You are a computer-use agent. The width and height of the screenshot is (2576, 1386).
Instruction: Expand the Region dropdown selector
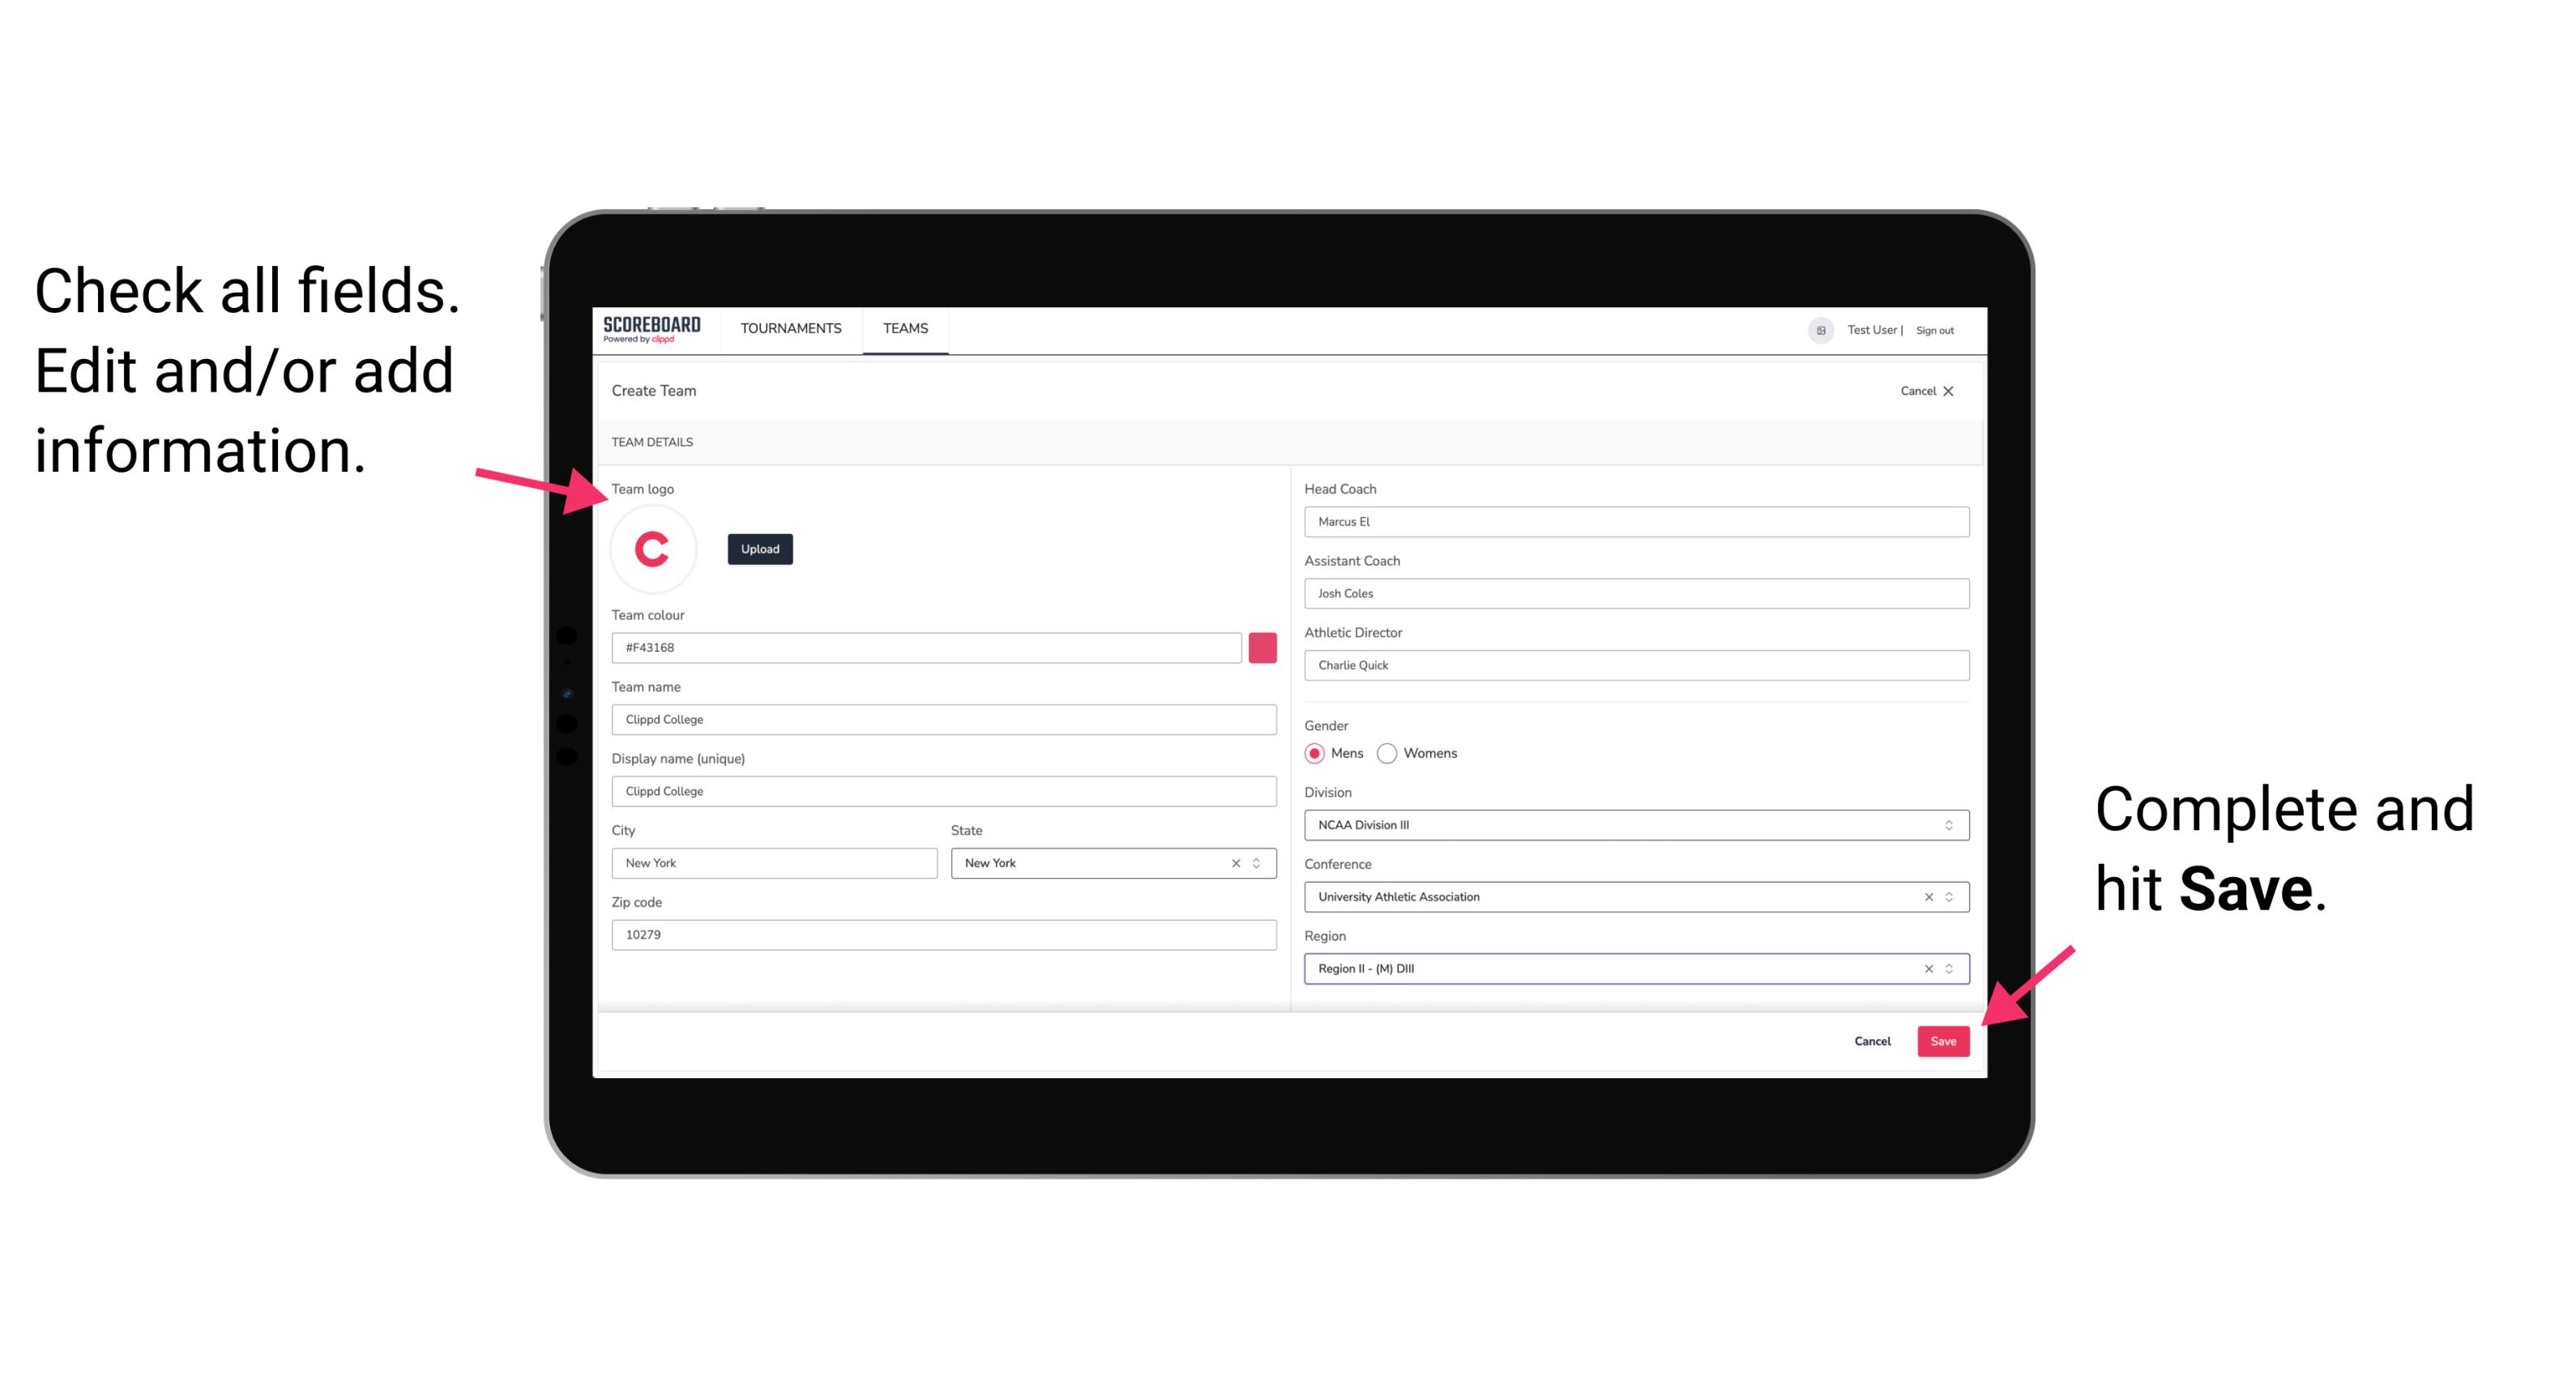[1950, 969]
